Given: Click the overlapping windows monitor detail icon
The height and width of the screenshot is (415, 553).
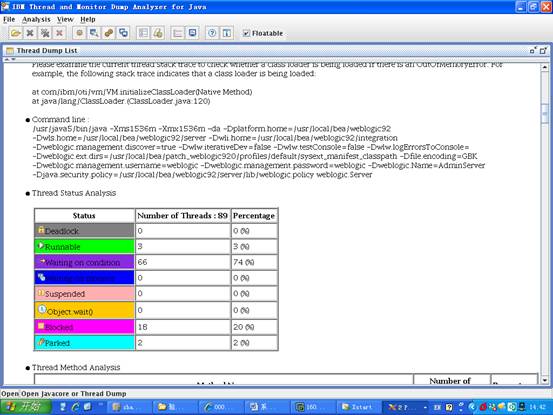Looking at the screenshot, I should [123, 33].
